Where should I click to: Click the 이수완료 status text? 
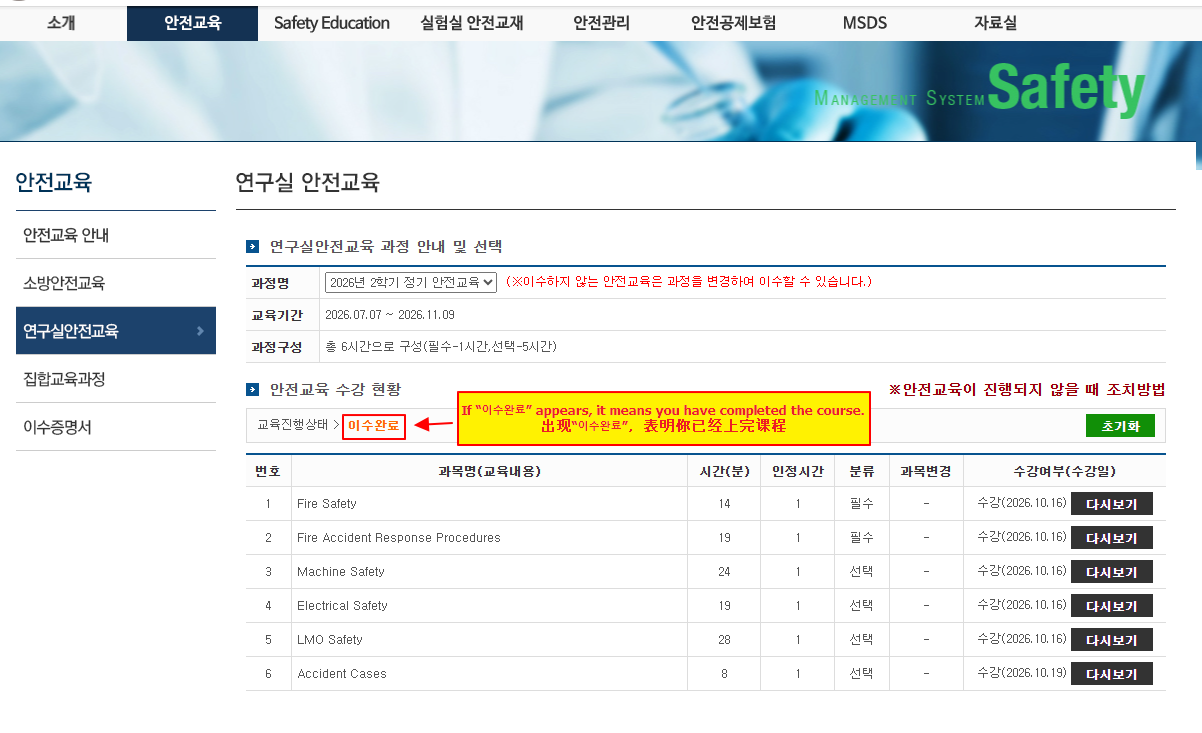point(374,425)
